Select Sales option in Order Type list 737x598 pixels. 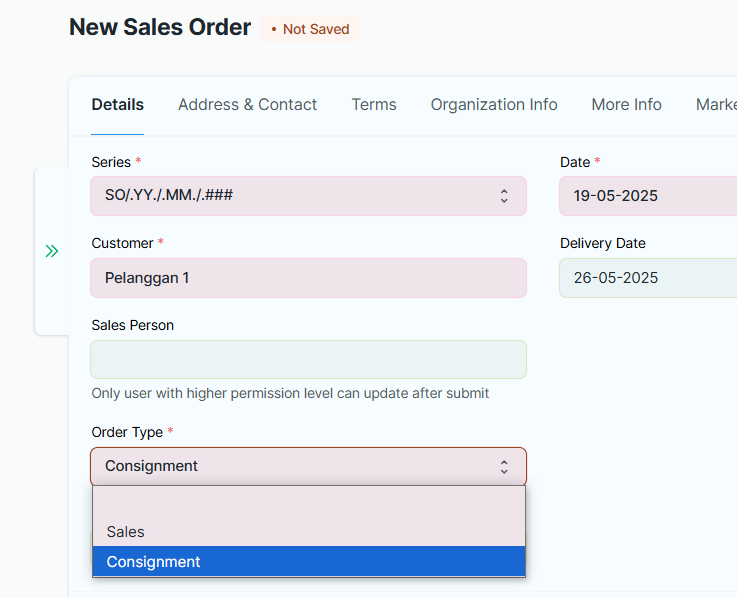[309, 532]
